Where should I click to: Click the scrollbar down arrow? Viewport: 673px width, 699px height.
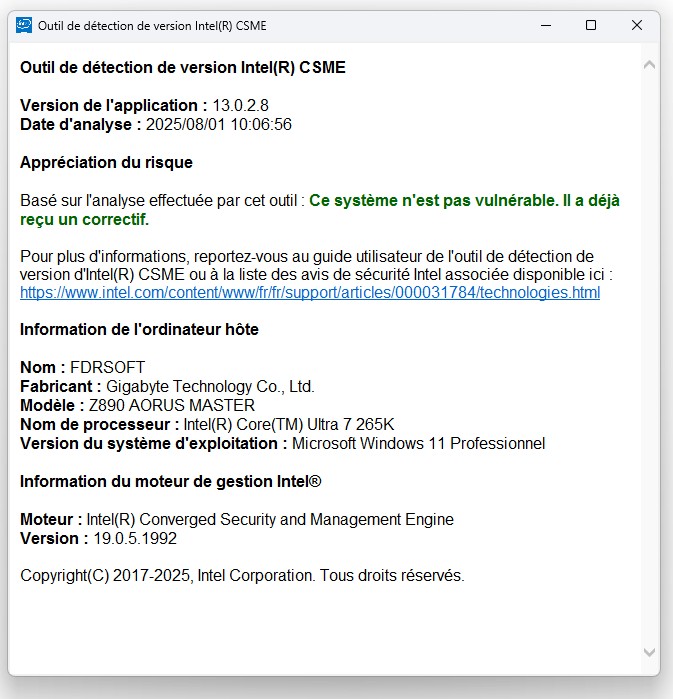pyautogui.click(x=650, y=652)
